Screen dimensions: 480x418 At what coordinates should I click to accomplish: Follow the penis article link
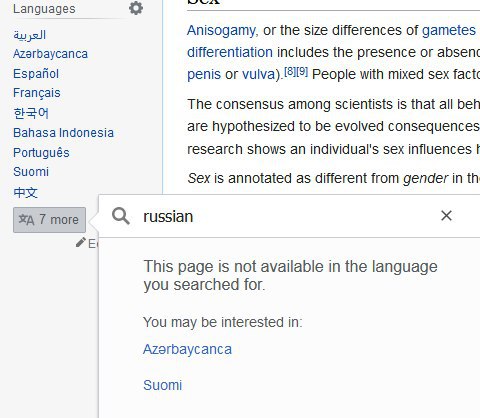tap(204, 74)
